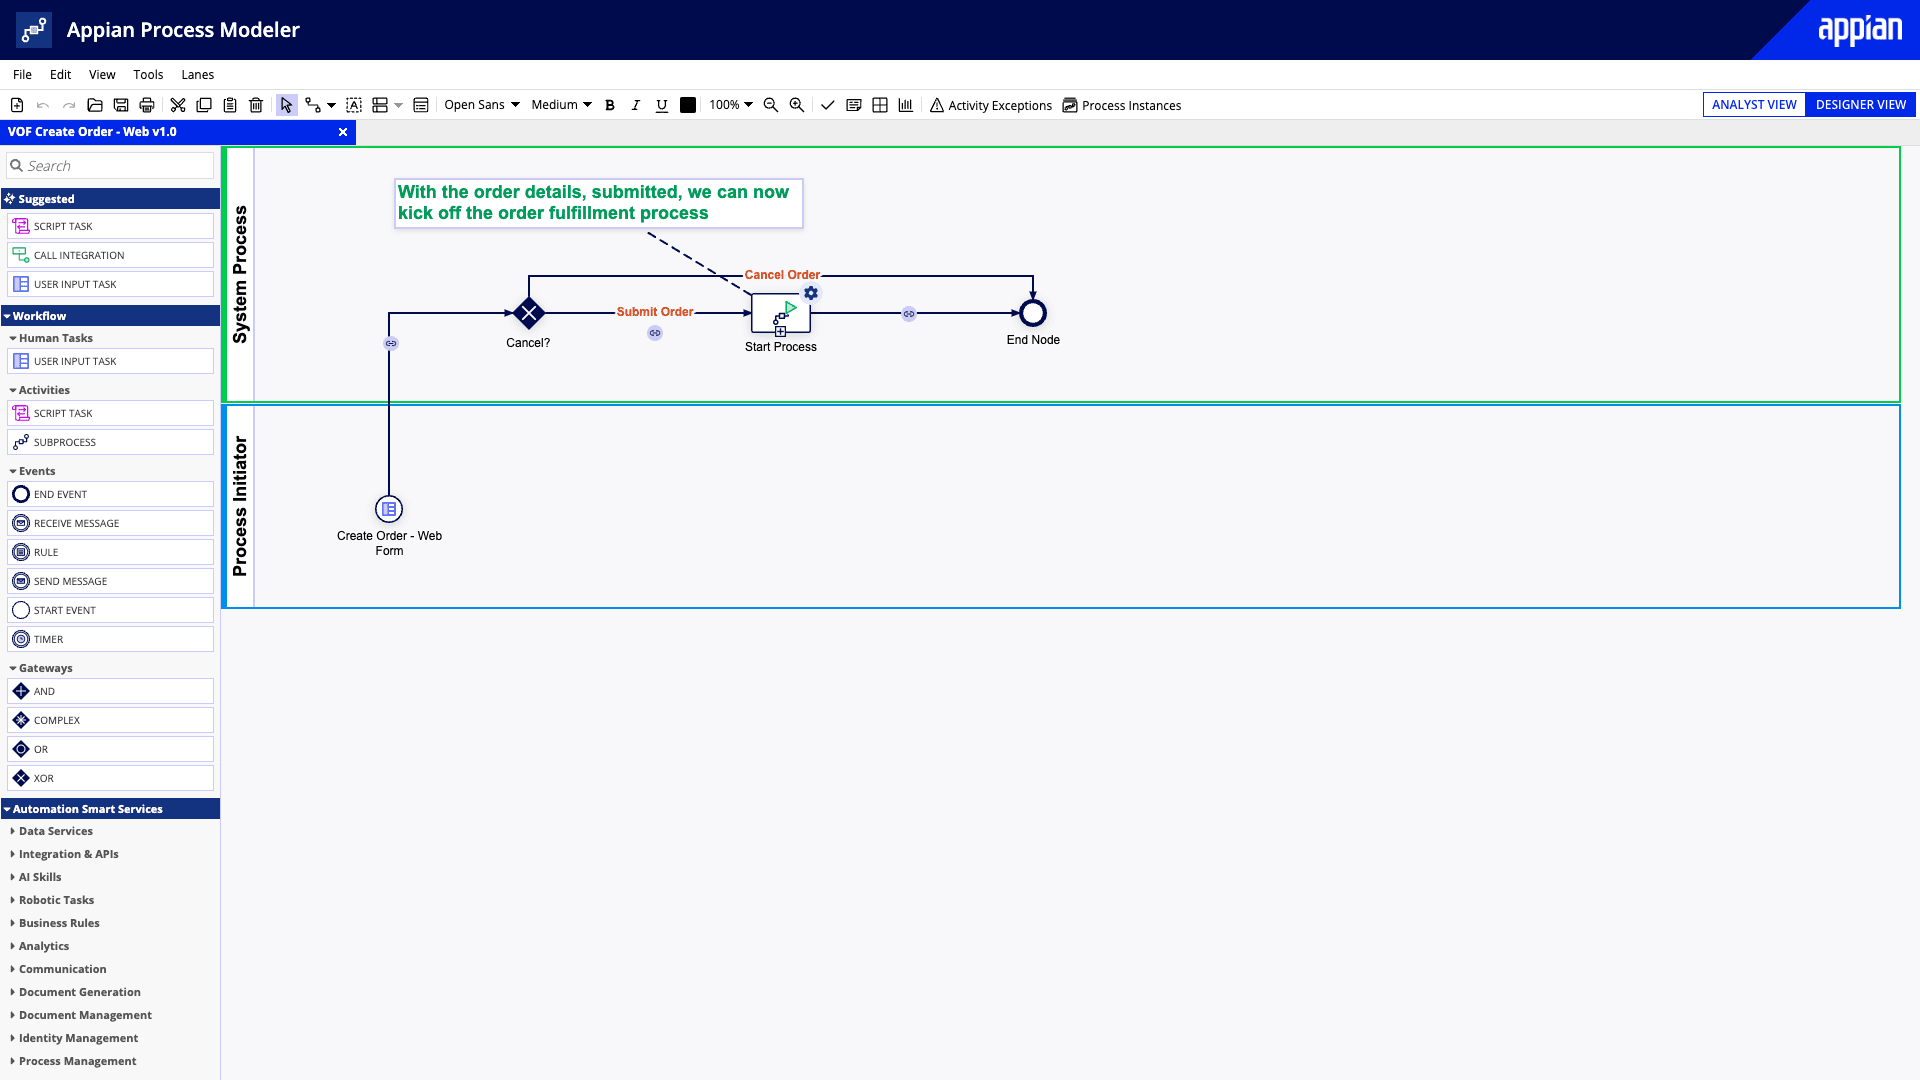Screen dimensions: 1920x1080
Task: Open the Edit menu
Action: coord(60,75)
